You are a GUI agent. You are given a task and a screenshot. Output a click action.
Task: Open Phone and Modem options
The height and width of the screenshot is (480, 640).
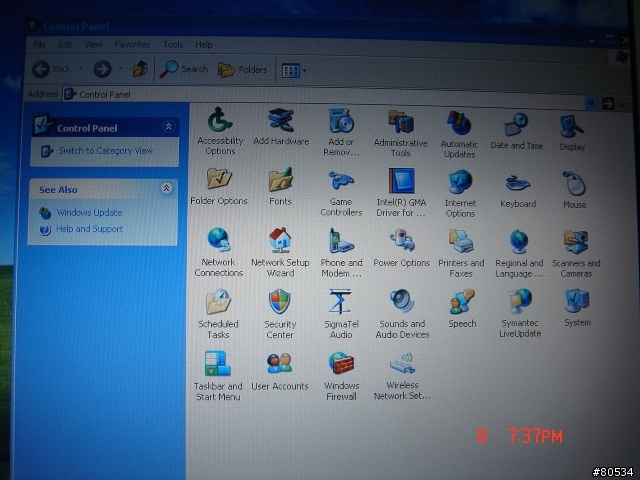(x=341, y=253)
